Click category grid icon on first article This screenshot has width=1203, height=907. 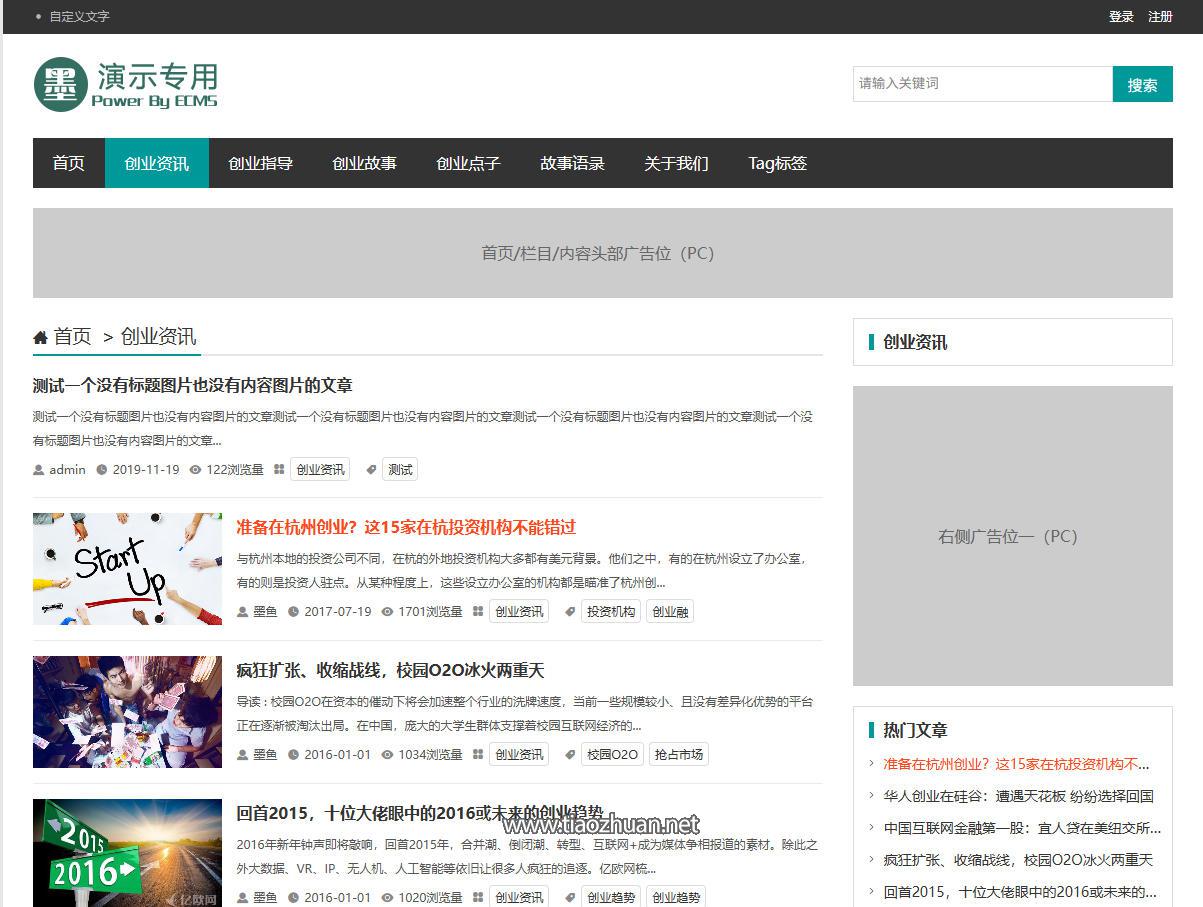pyautogui.click(x=279, y=470)
